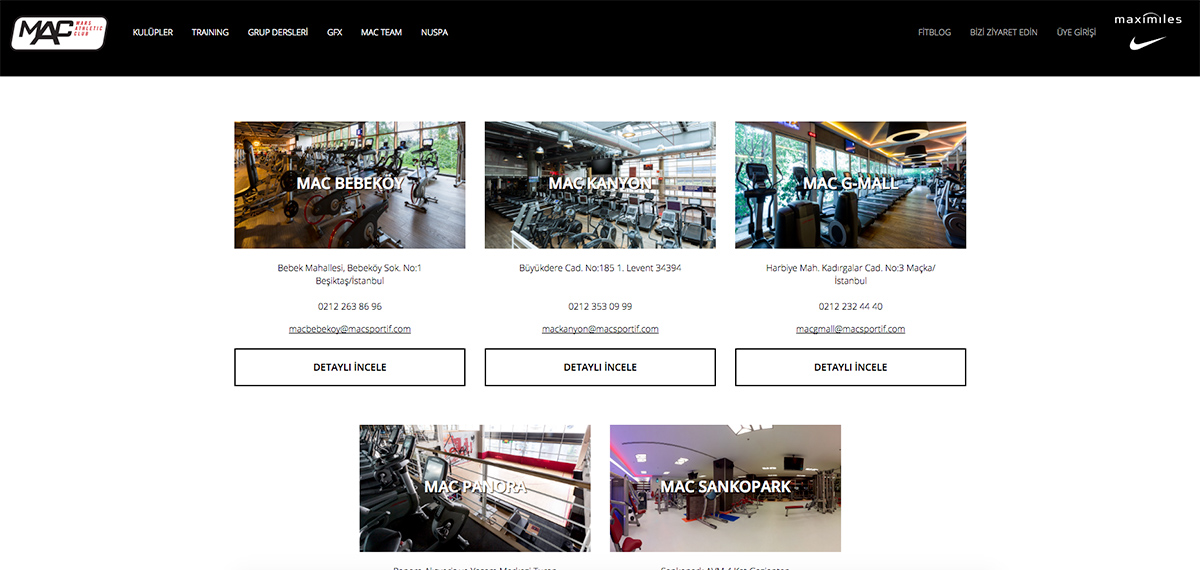Open the MAC PANORA club thumbnail
Image resolution: width=1200 pixels, height=570 pixels.
[x=475, y=488]
